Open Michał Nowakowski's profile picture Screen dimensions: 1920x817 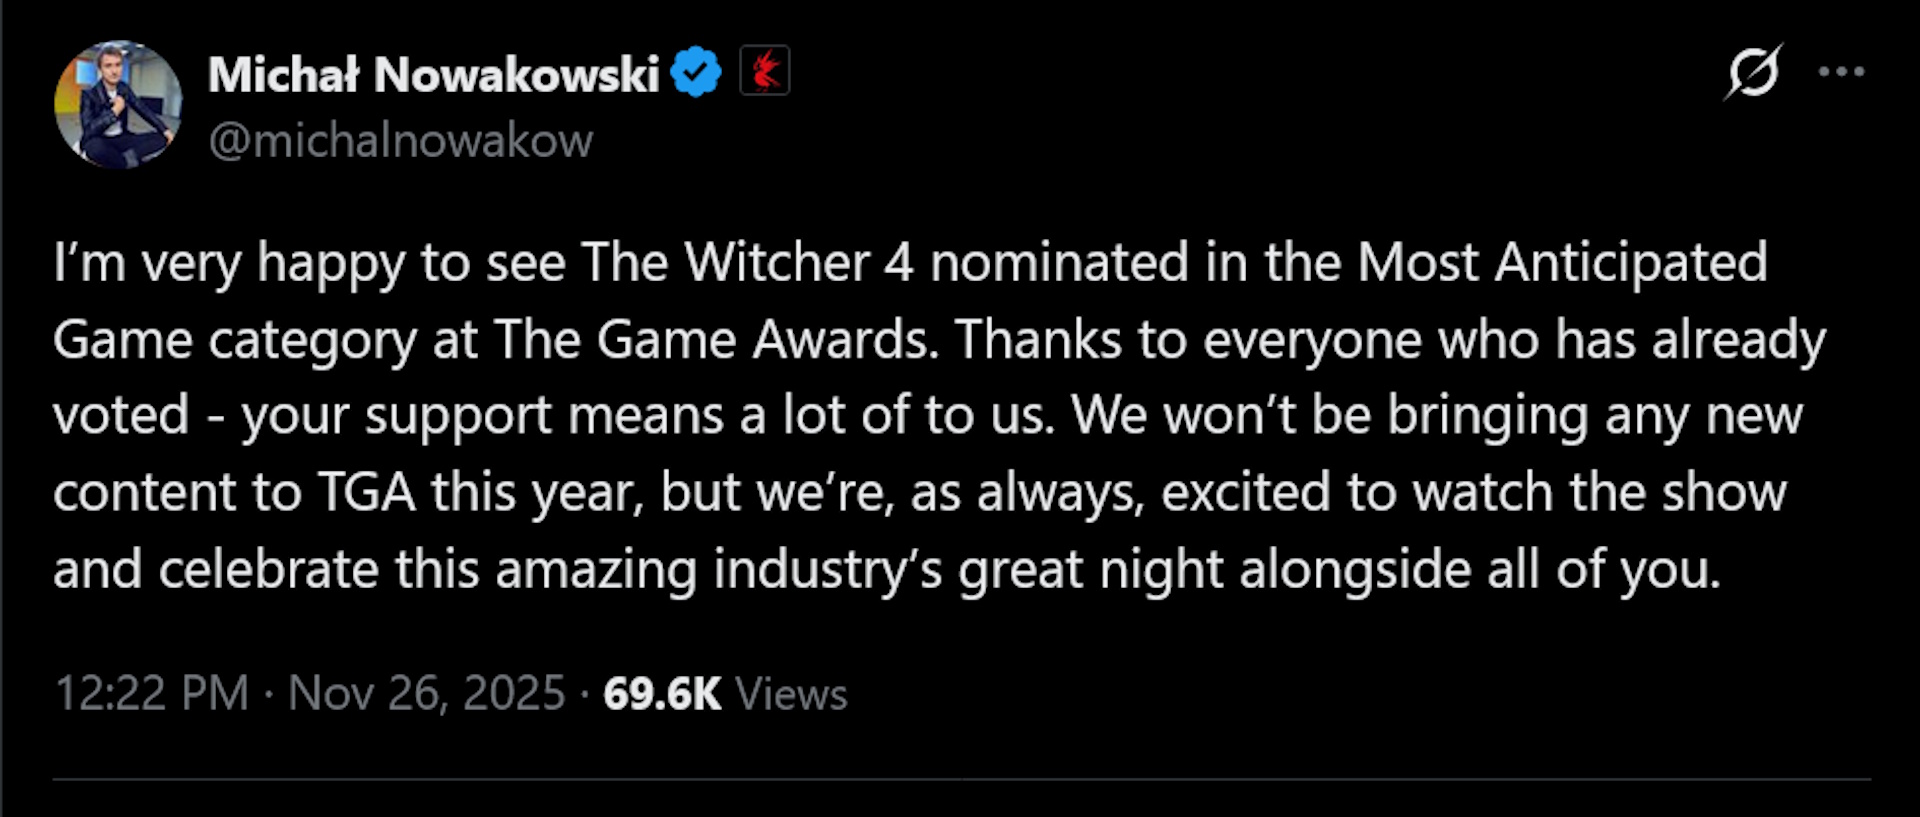click(118, 104)
